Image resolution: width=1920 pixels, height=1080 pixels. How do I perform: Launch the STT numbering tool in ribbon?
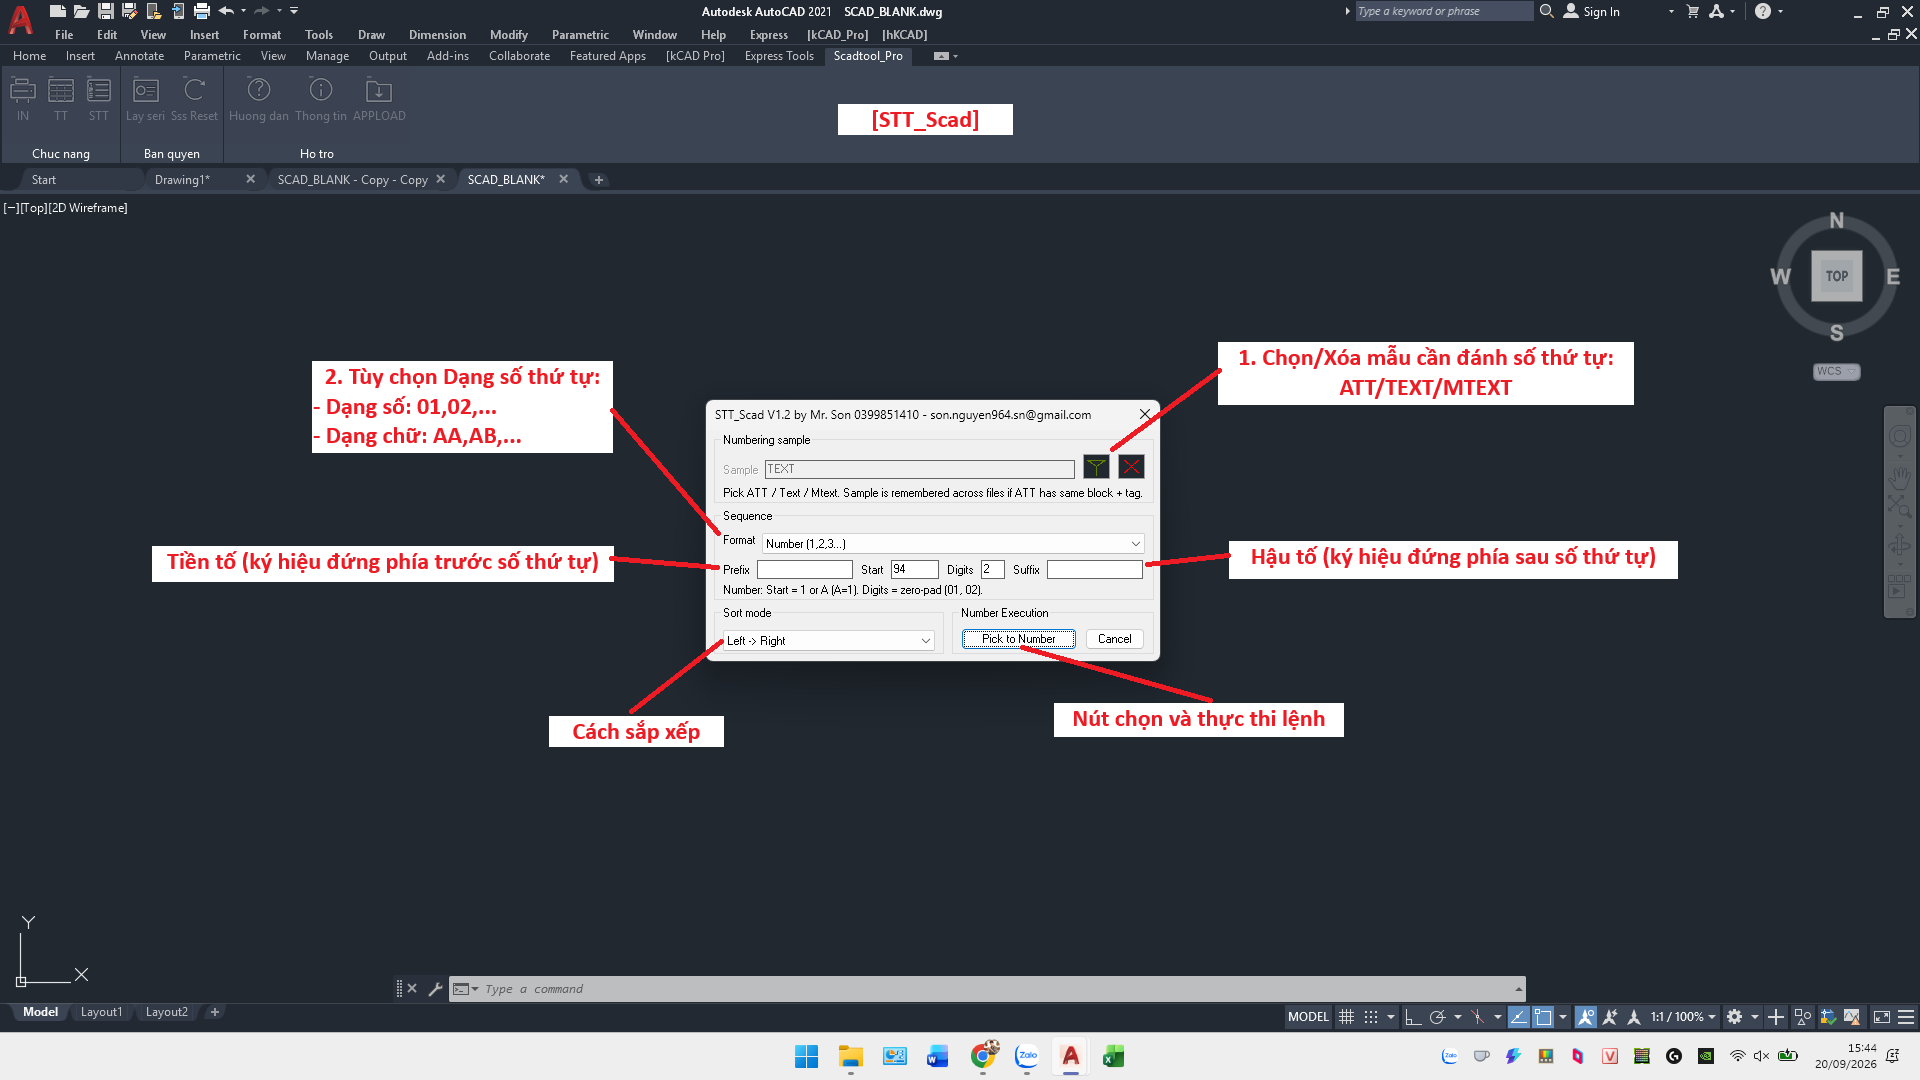pyautogui.click(x=98, y=99)
